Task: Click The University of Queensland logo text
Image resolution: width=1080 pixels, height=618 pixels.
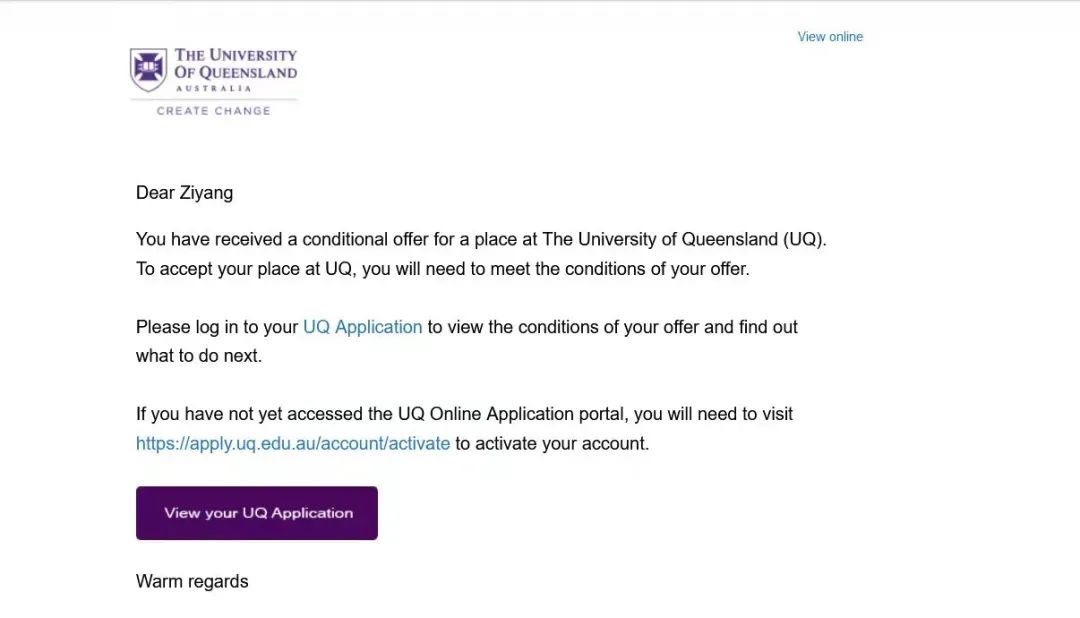Action: [x=236, y=64]
